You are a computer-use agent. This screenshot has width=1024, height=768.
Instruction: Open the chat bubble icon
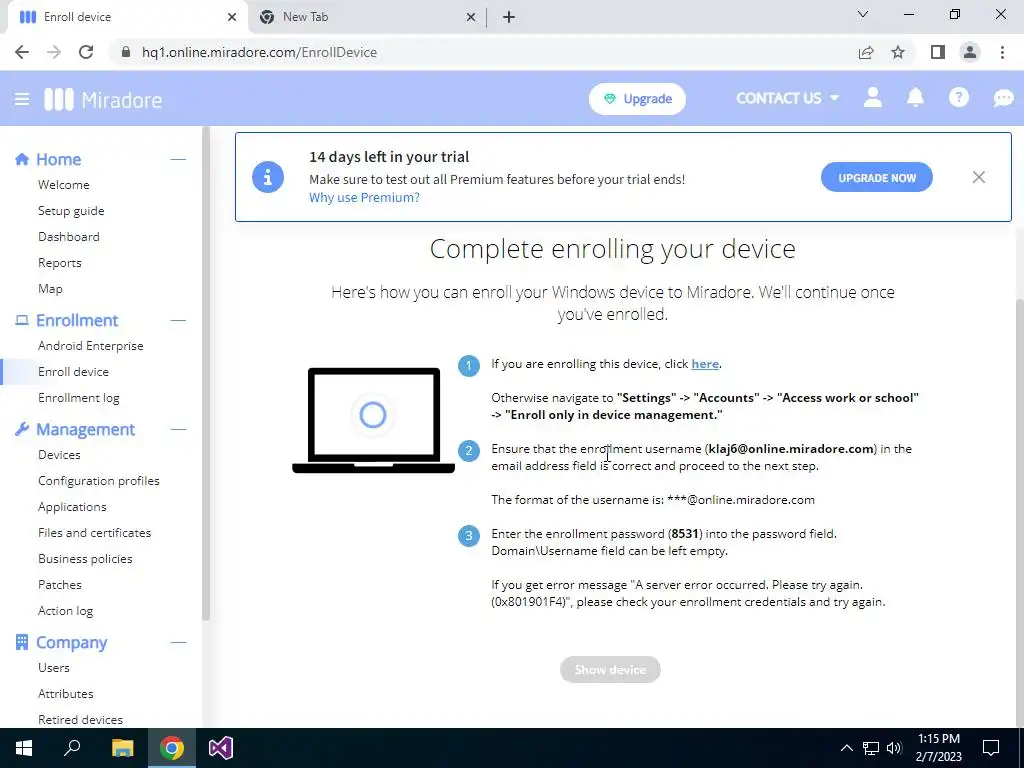[x=1003, y=99]
